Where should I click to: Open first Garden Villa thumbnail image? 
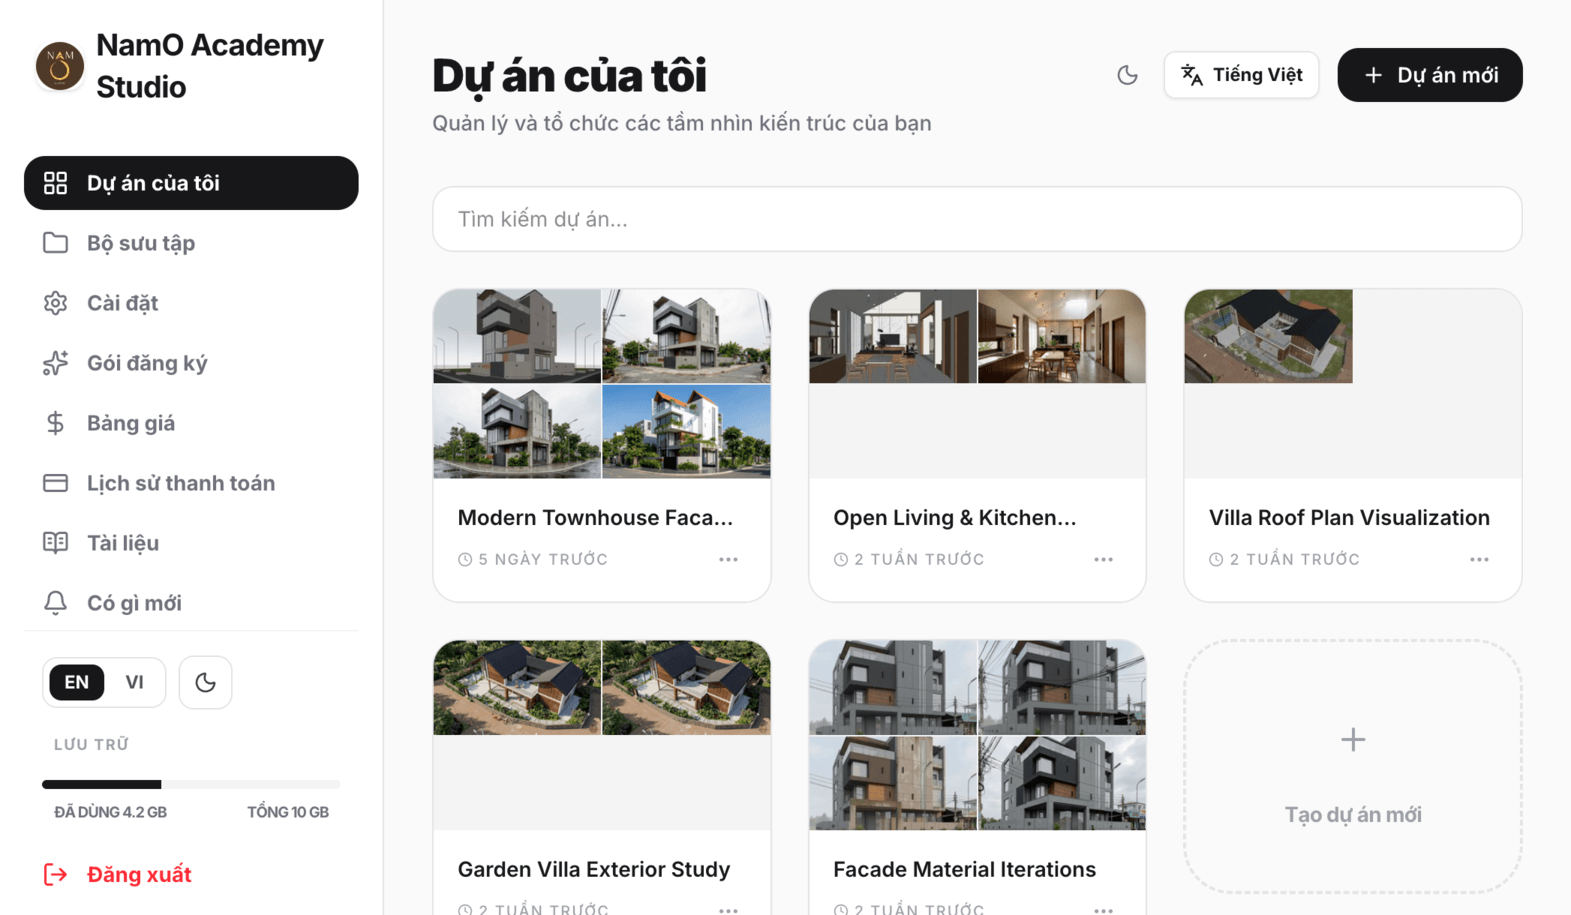click(517, 688)
